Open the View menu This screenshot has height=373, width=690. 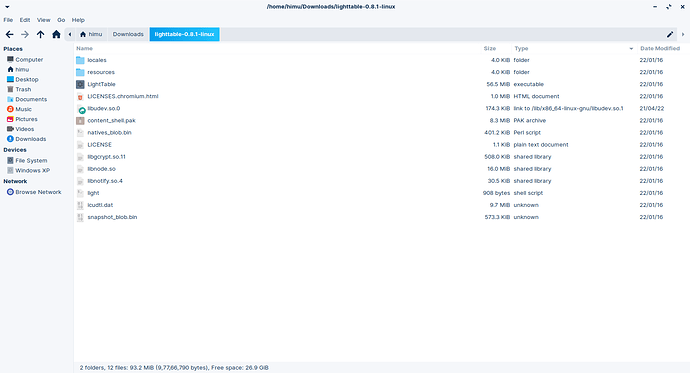44,20
